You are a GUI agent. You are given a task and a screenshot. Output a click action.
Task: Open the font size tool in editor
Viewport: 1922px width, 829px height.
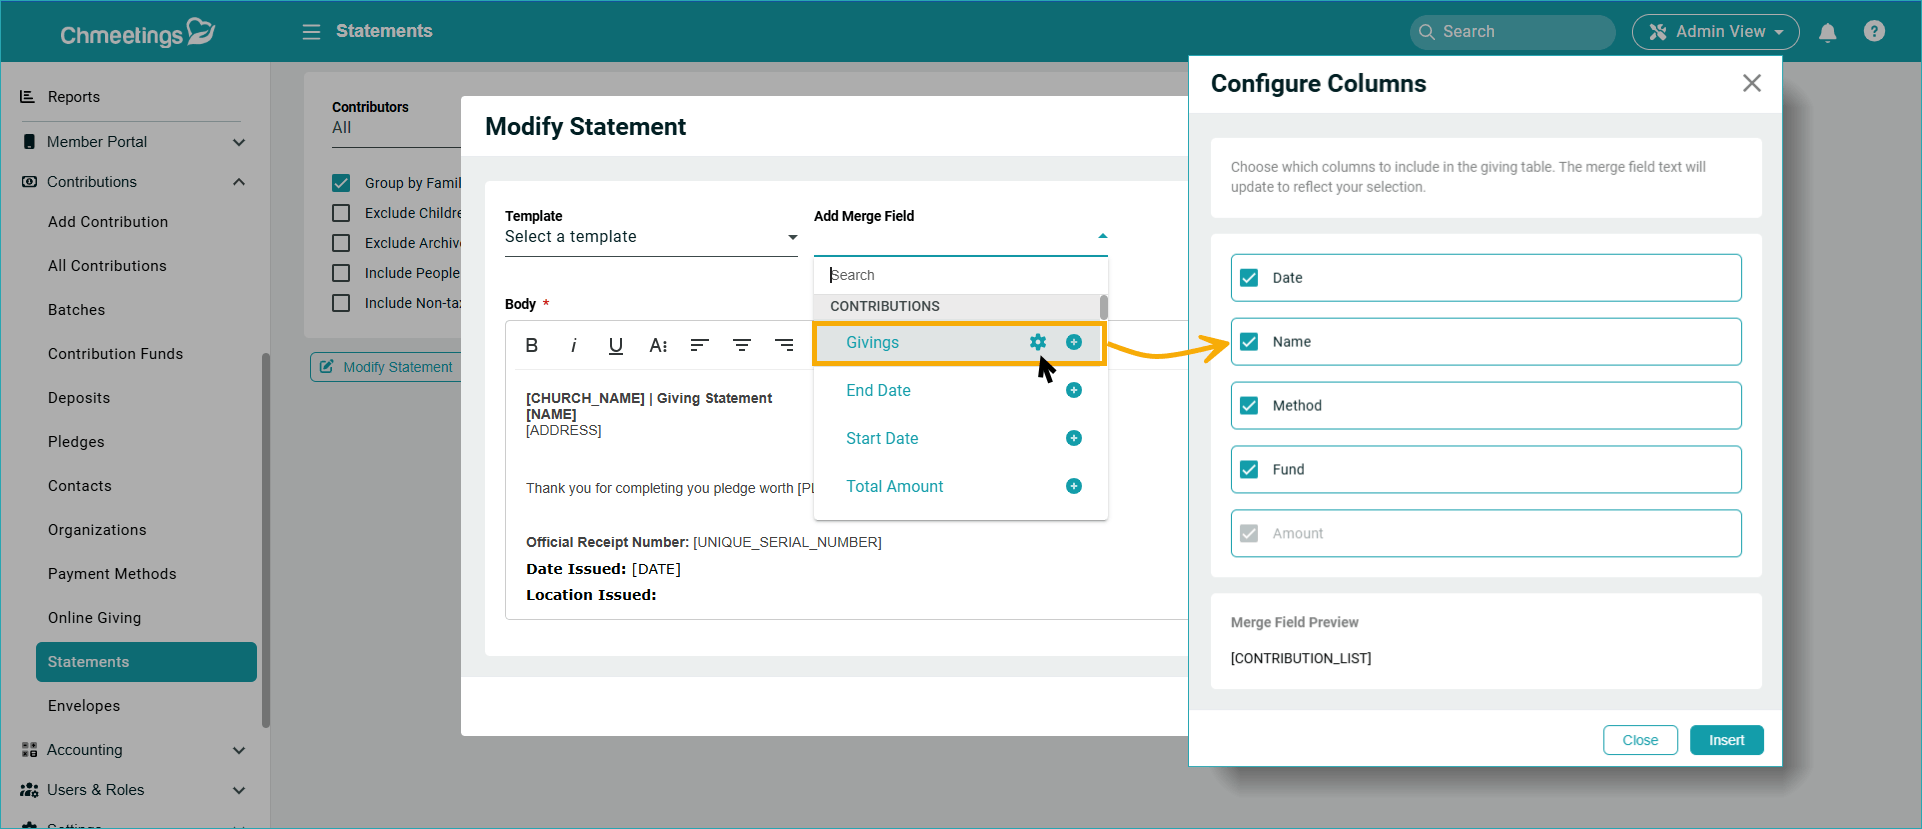tap(658, 345)
